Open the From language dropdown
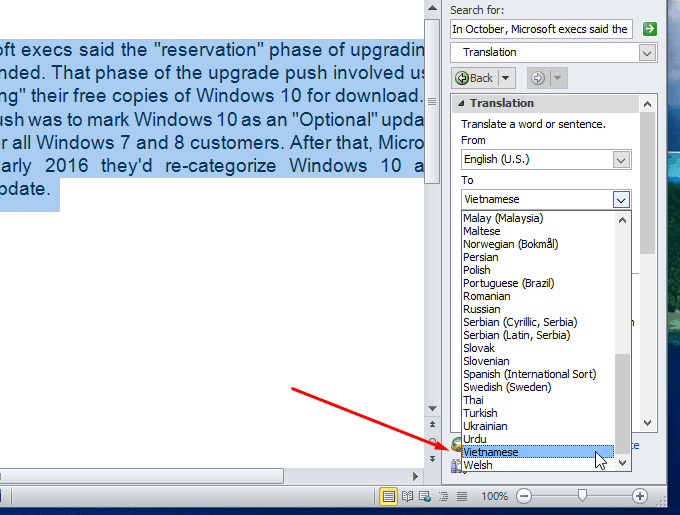 (621, 160)
